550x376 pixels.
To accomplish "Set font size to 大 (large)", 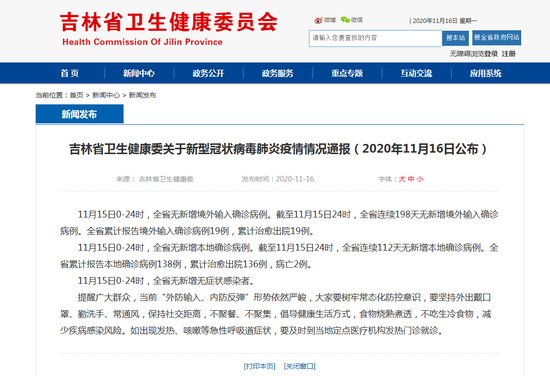I will [x=402, y=179].
